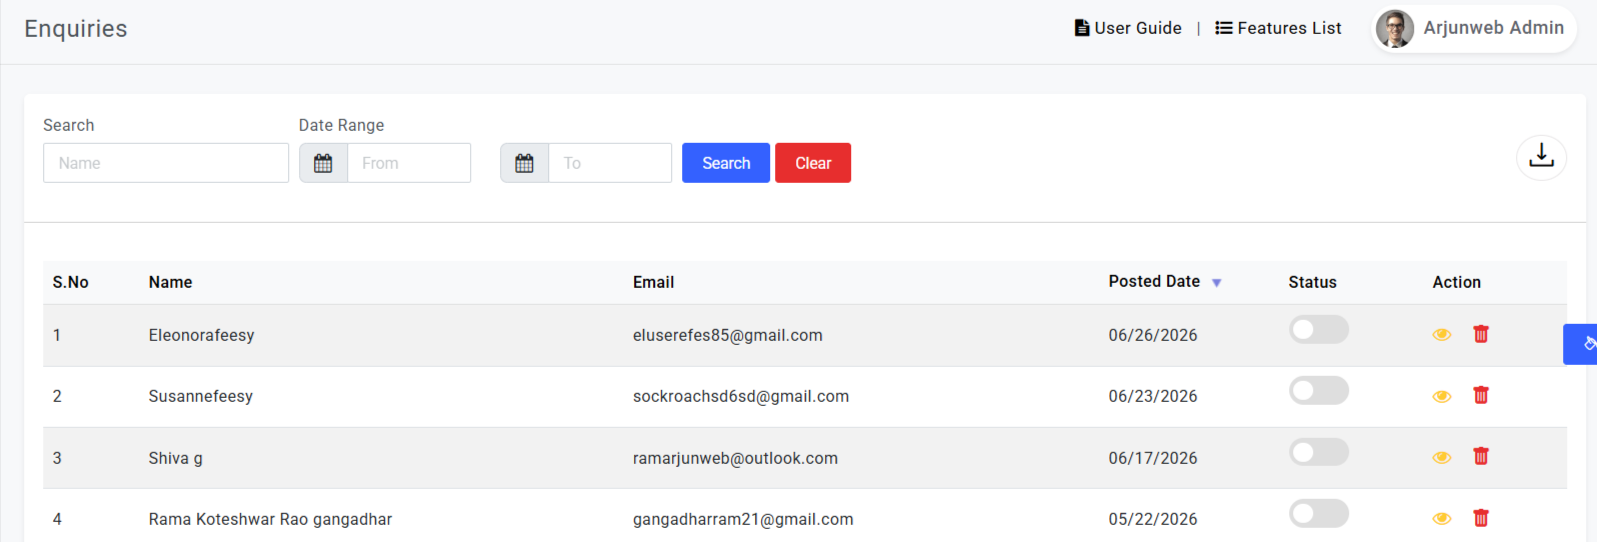Screen dimensions: 1597x542
Task: Click the red Clear button
Action: coord(813,163)
